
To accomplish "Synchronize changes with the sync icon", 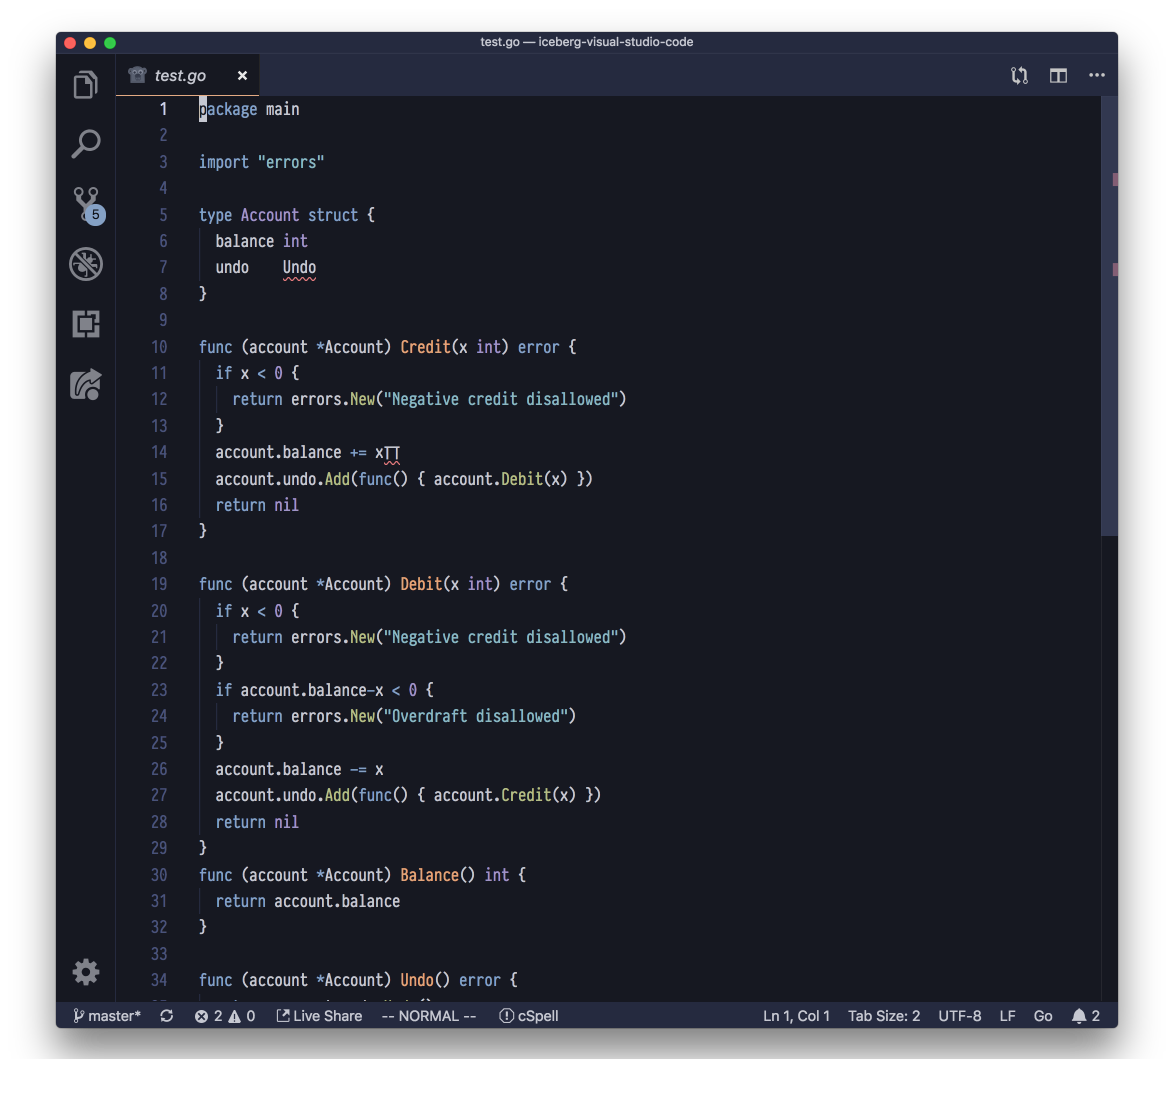I will pyautogui.click(x=166, y=1016).
